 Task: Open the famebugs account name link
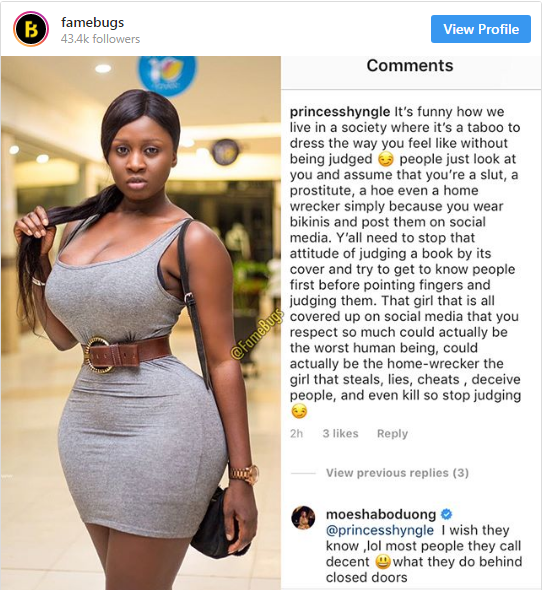tap(93, 23)
